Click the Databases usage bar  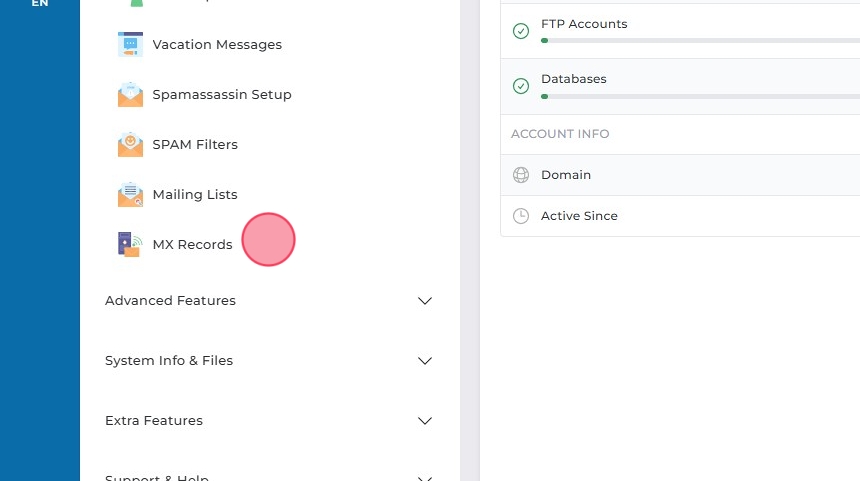point(700,96)
